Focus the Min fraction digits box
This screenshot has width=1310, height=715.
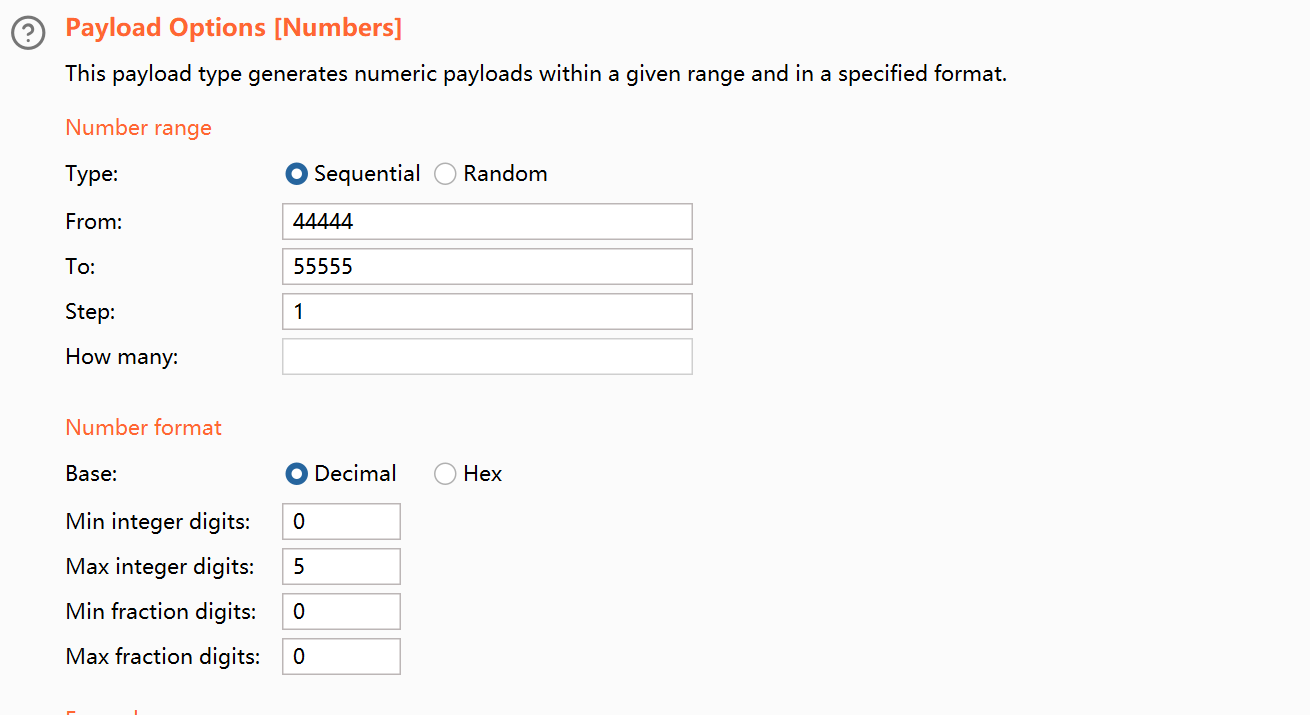click(x=341, y=612)
